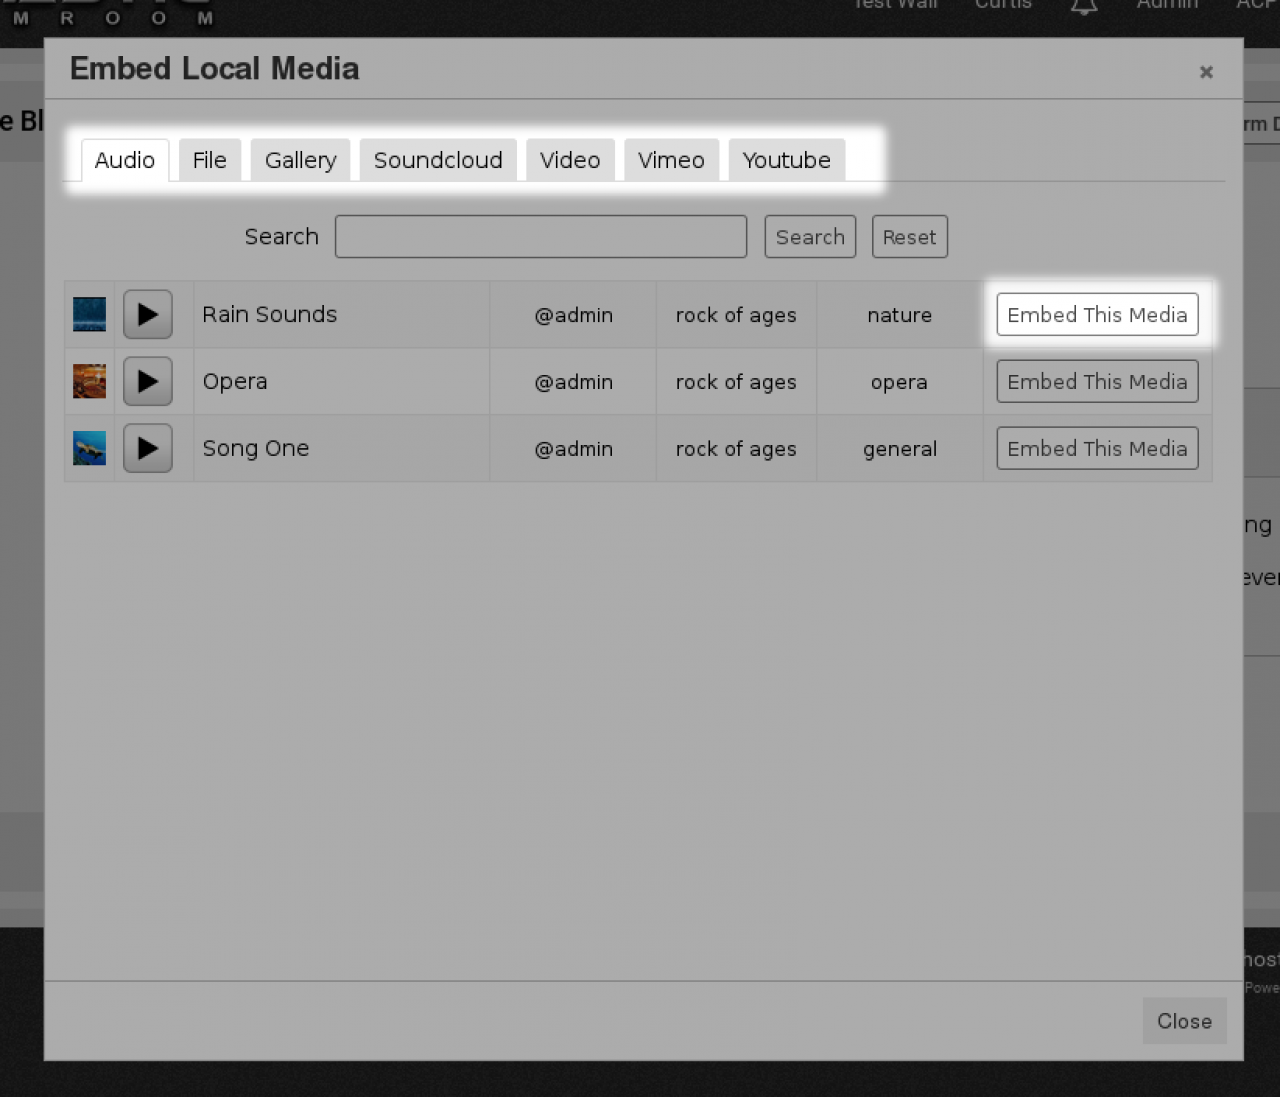Viewport: 1280px width, 1097px height.
Task: Close the Embed Local Media dialog with X
Action: [x=1206, y=72]
